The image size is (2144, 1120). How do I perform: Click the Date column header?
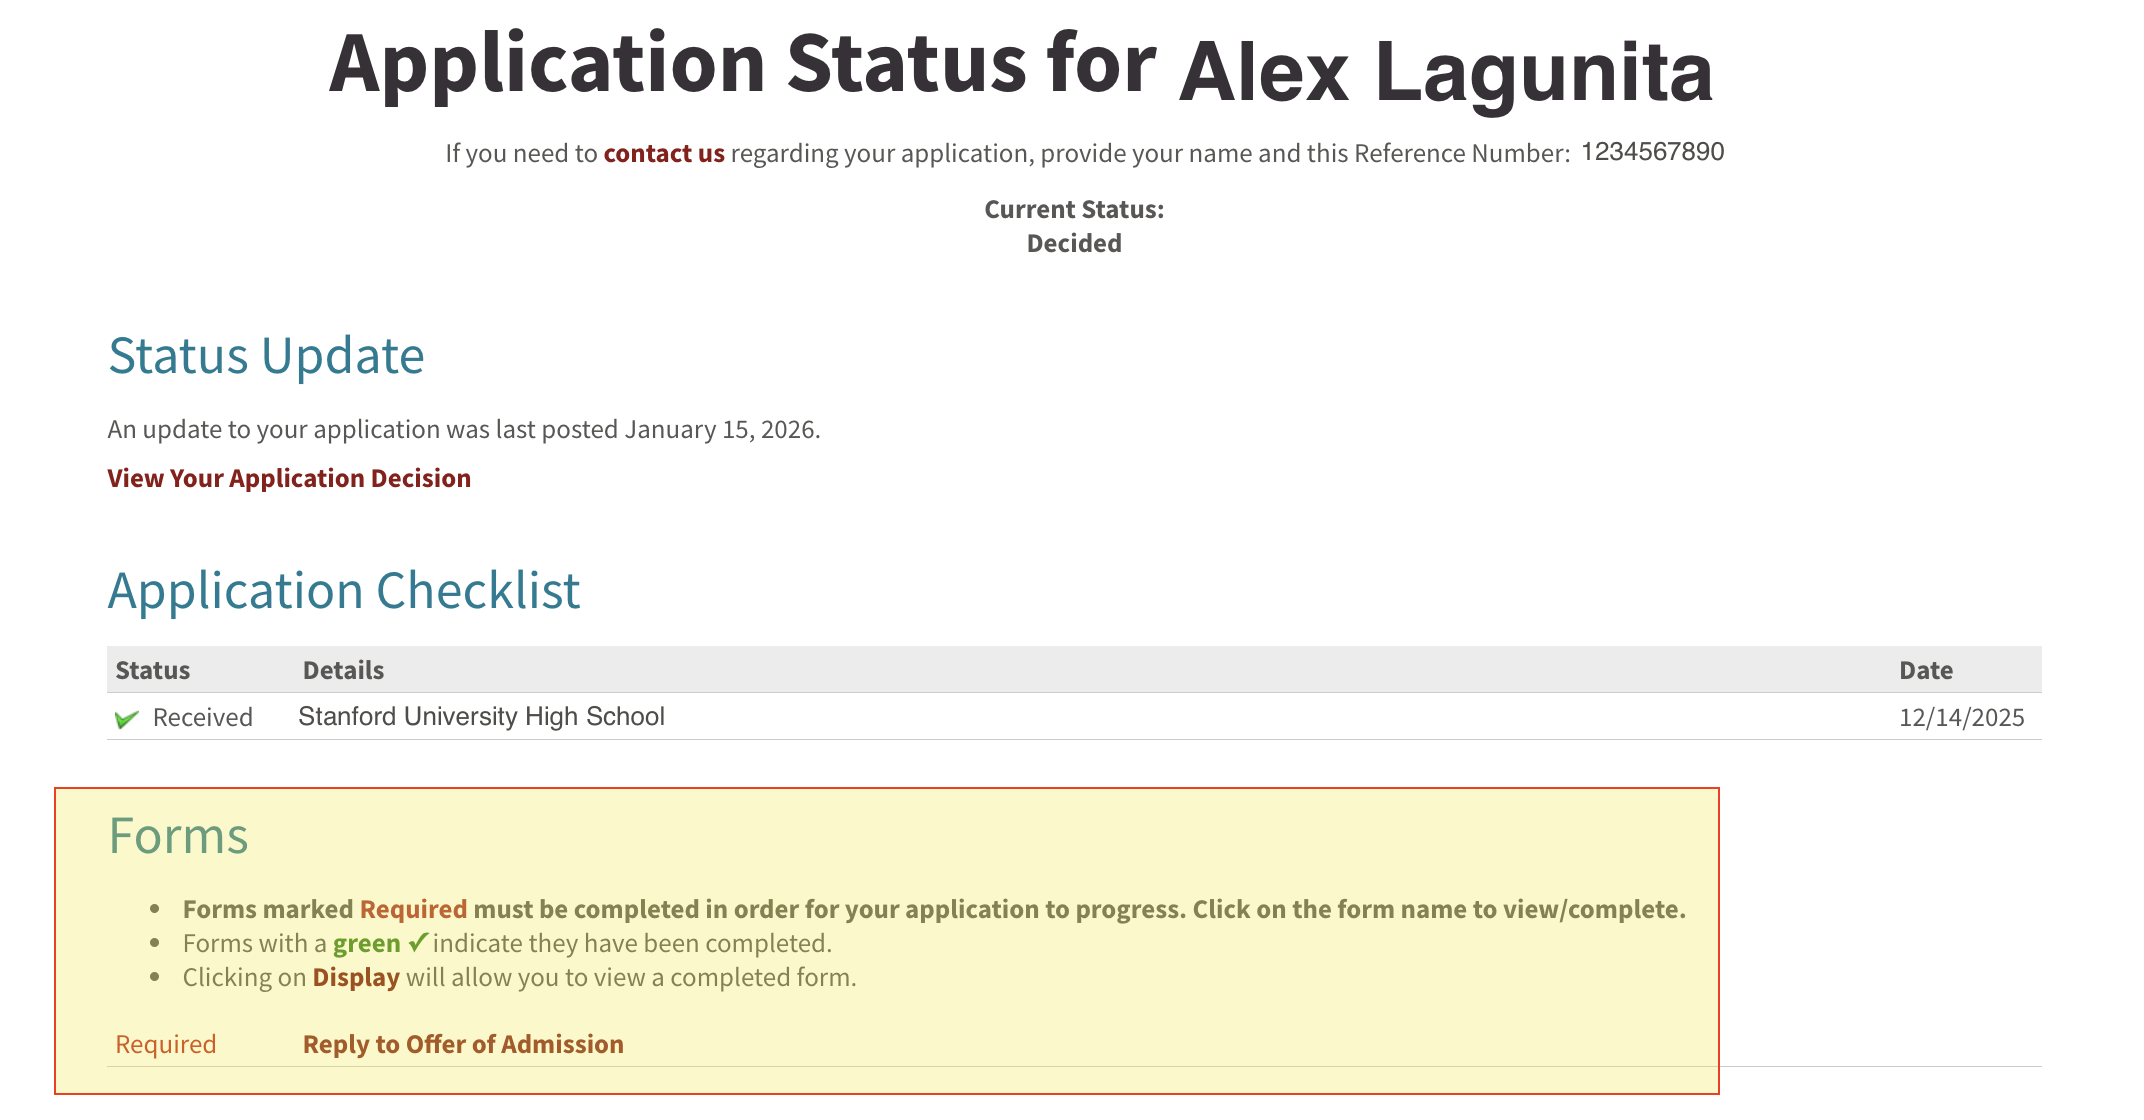(1926, 670)
